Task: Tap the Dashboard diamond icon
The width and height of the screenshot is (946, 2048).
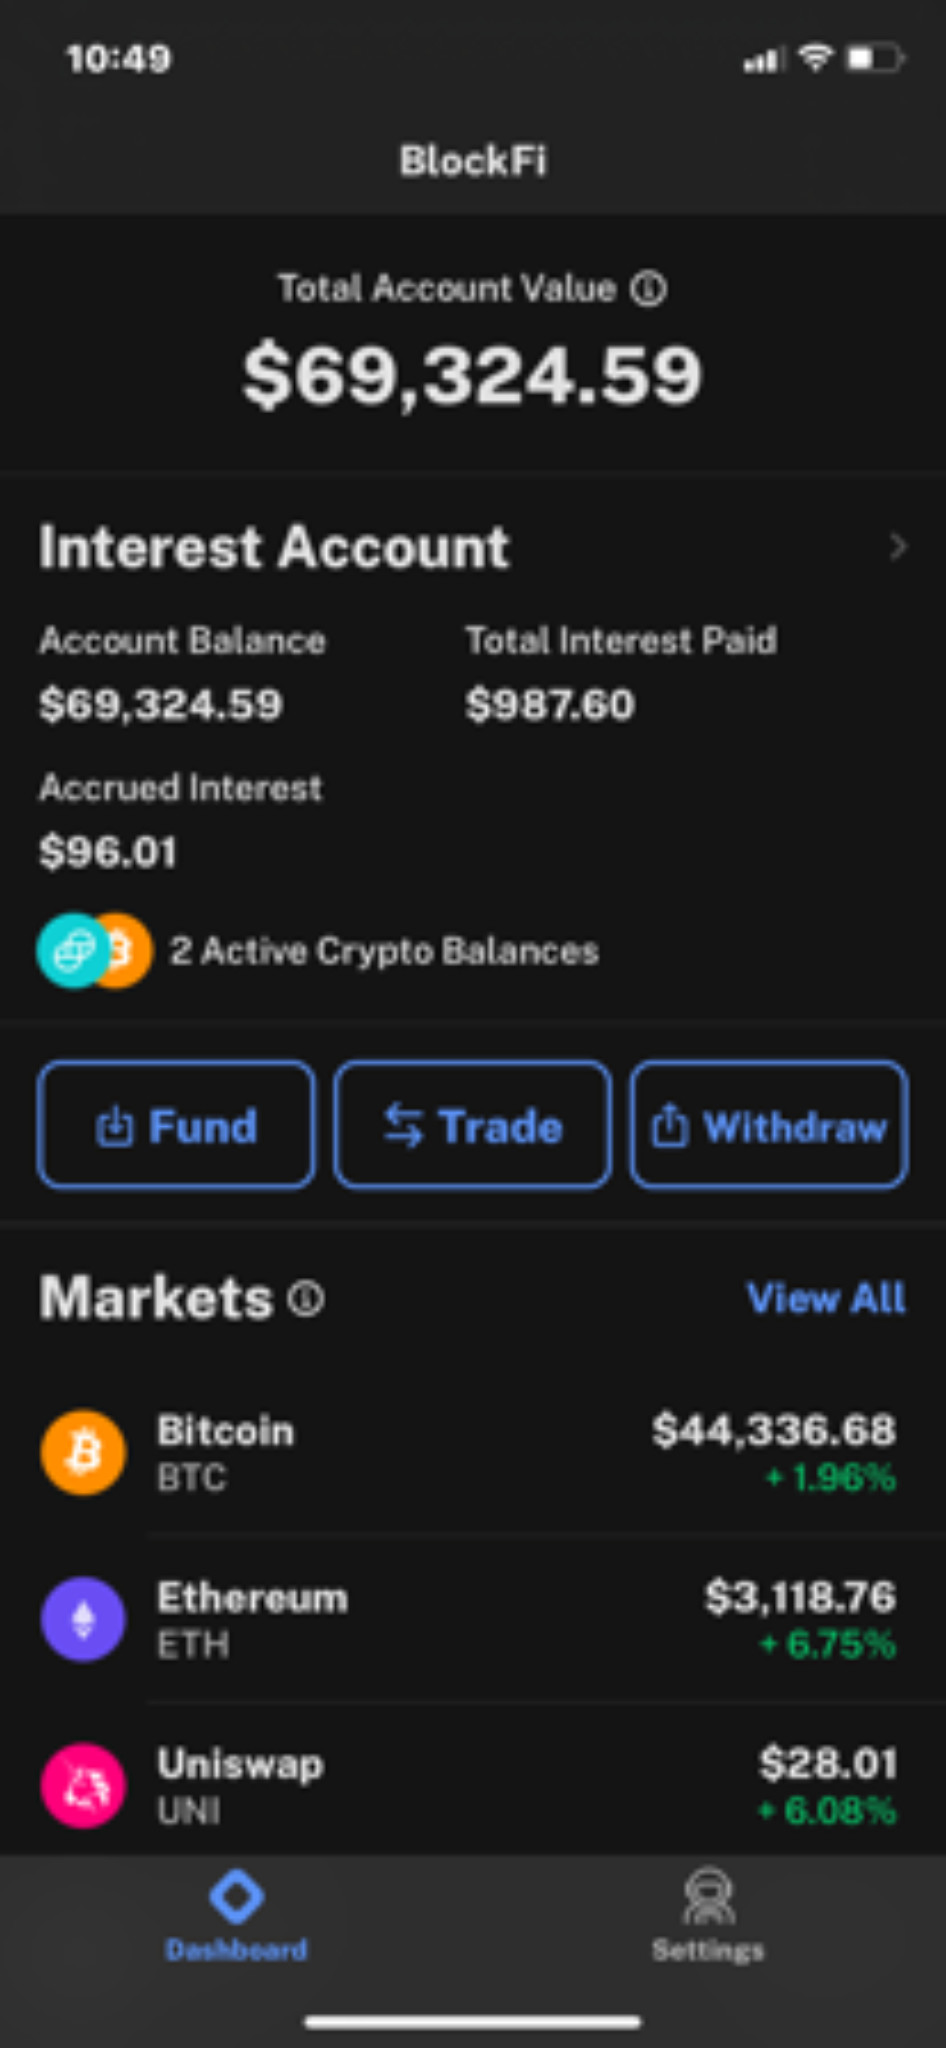Action: 236,1896
